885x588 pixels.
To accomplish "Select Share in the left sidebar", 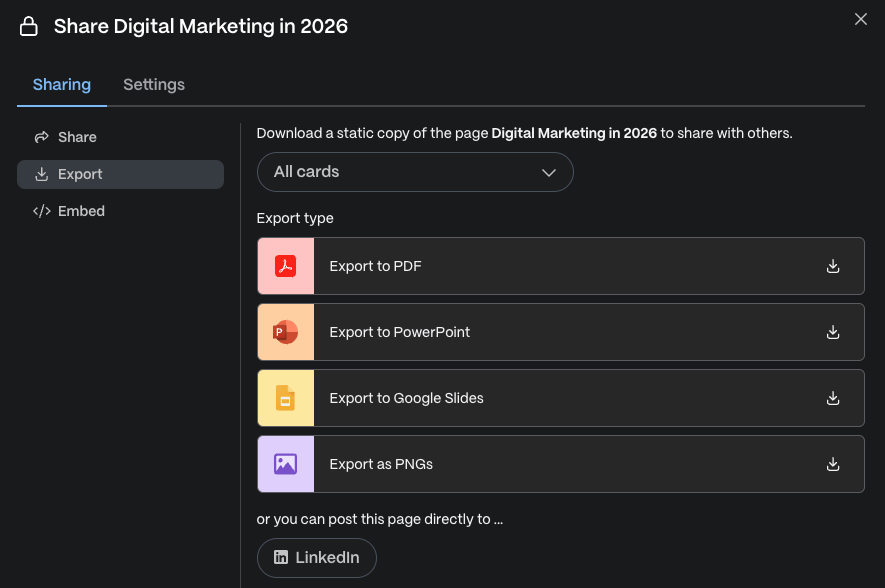I will click(x=120, y=137).
